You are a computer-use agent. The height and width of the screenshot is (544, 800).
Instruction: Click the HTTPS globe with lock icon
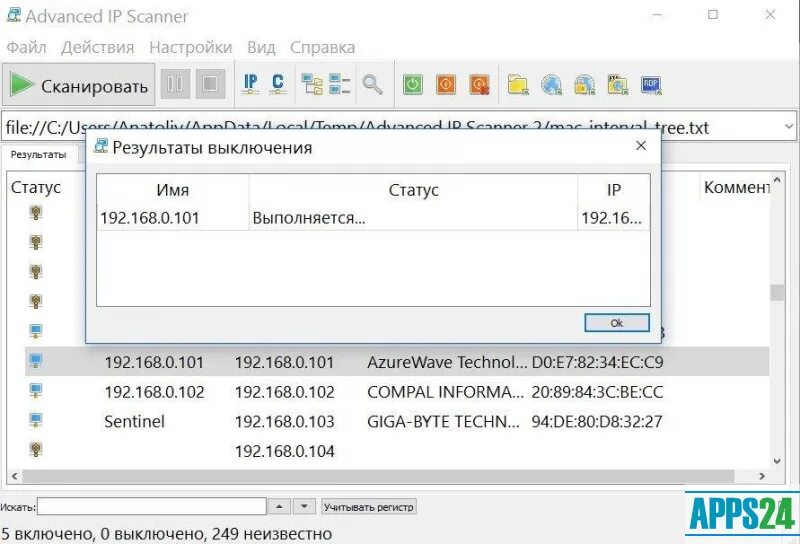point(584,85)
